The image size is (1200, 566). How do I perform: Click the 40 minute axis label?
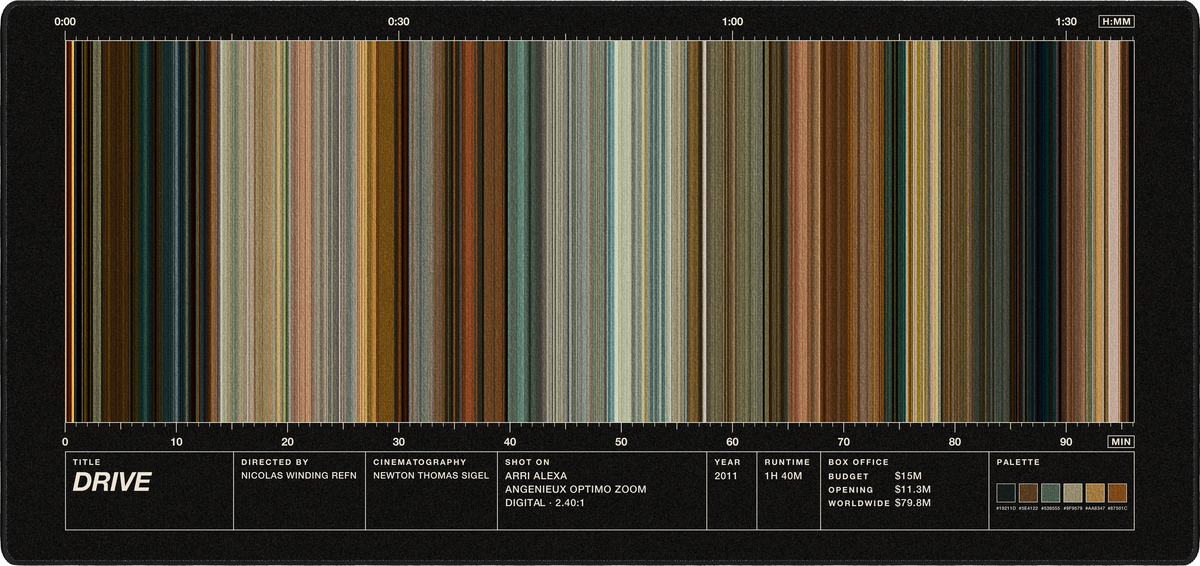[510, 442]
